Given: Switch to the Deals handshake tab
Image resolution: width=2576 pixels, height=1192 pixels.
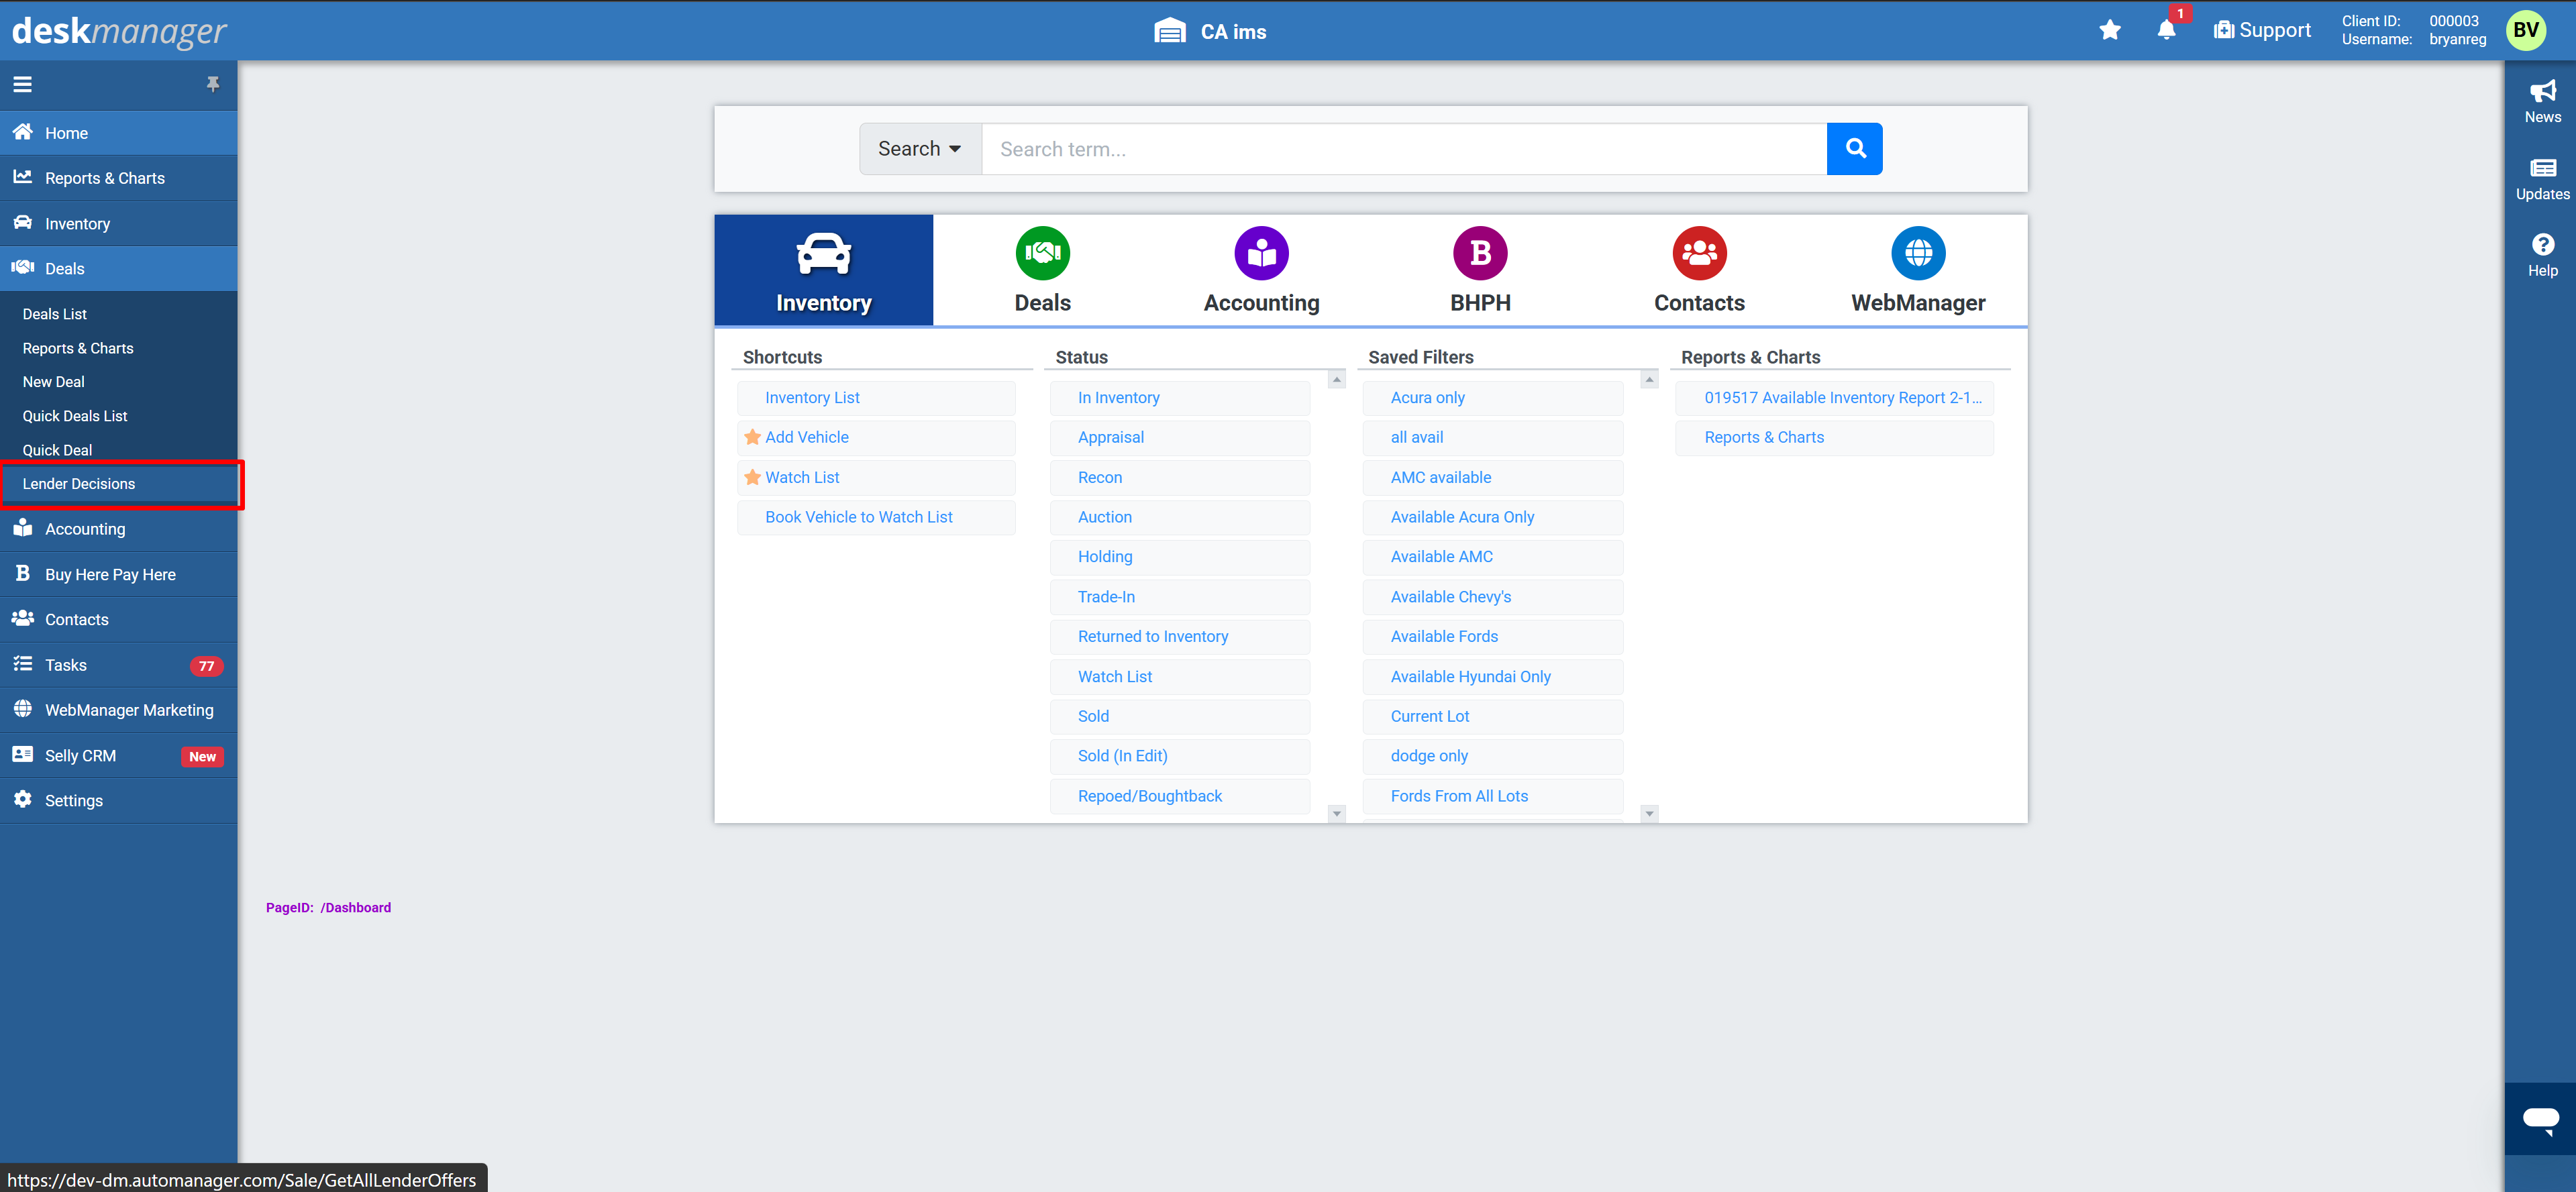Looking at the screenshot, I should tap(1042, 270).
